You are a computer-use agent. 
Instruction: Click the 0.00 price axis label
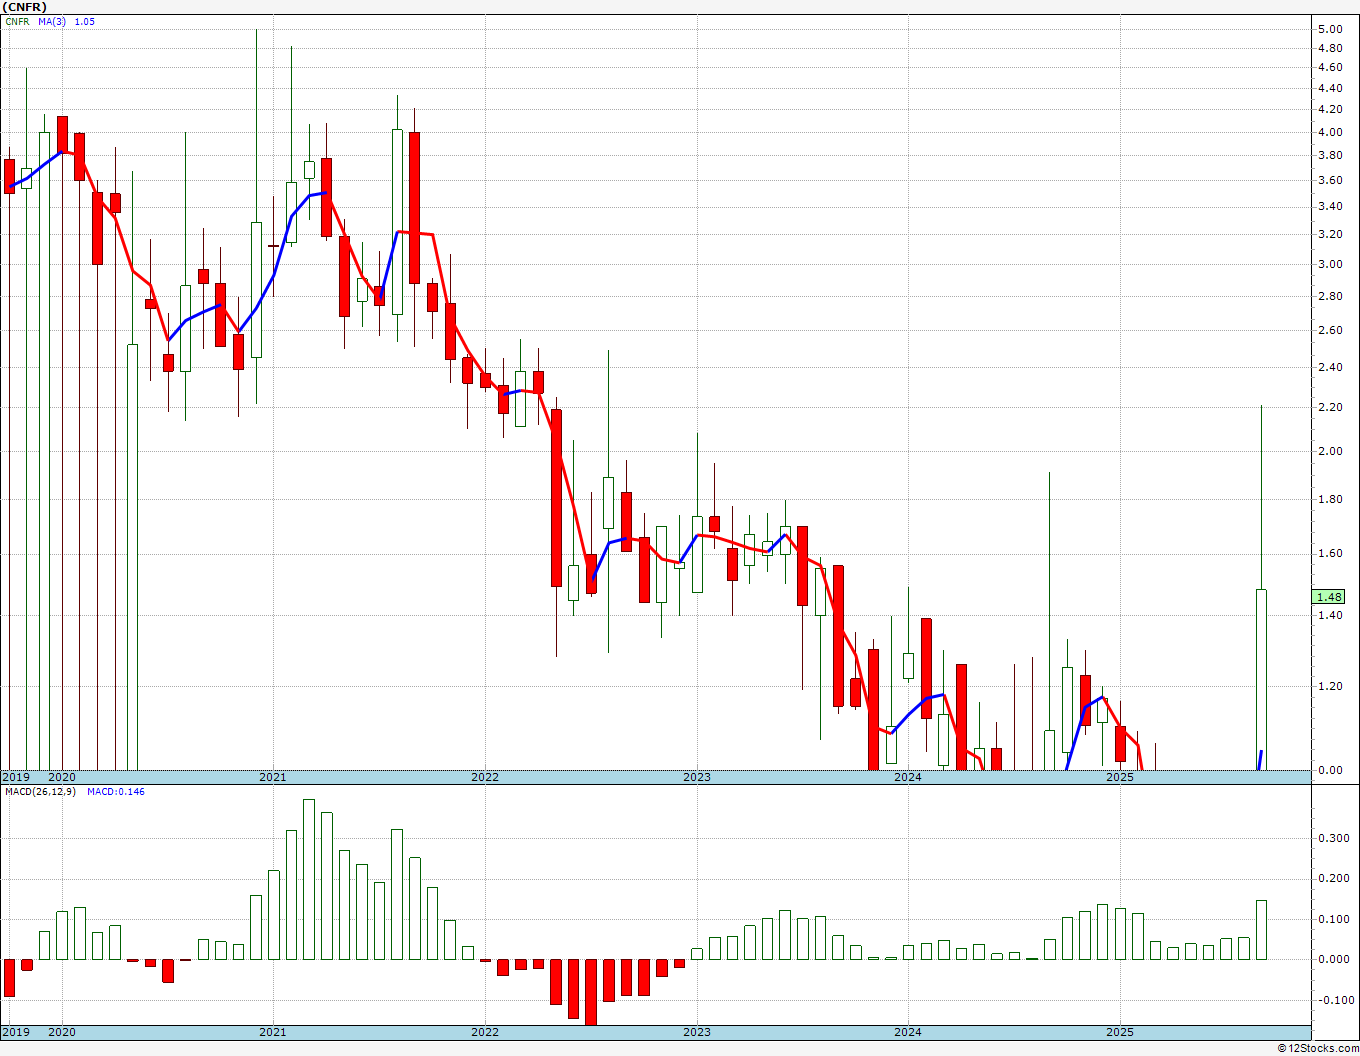[1329, 770]
